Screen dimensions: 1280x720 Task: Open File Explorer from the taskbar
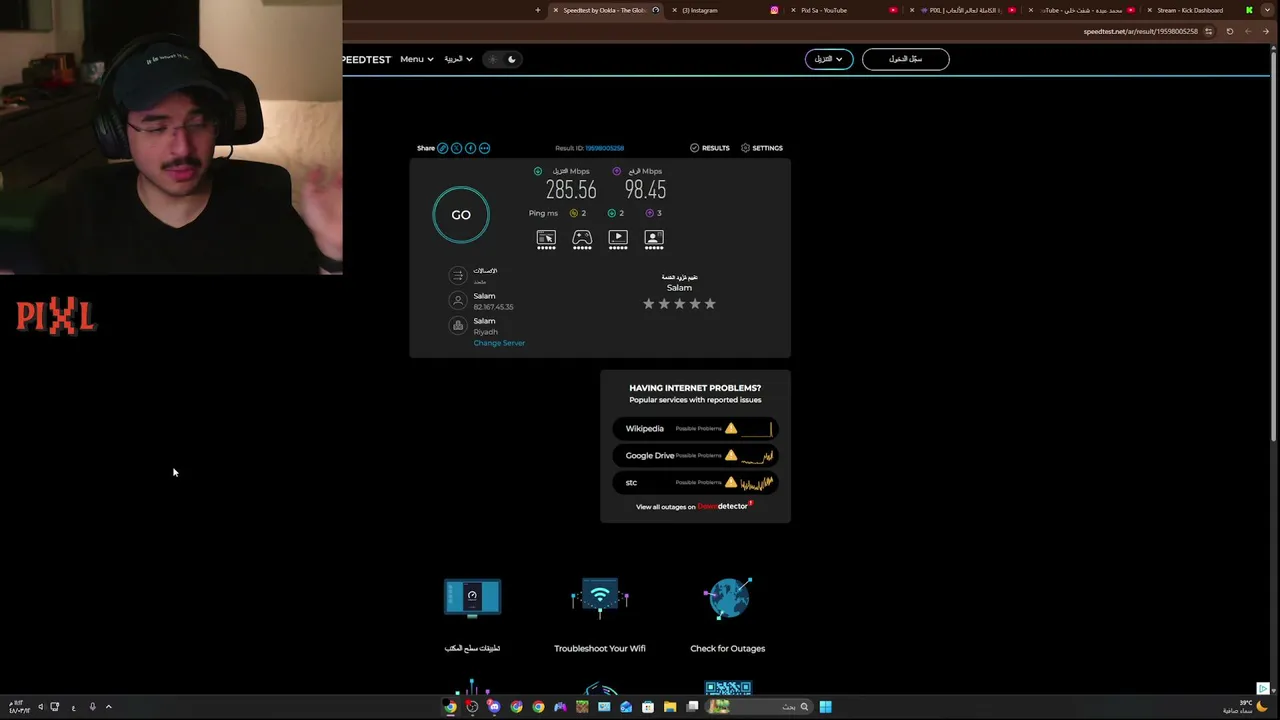click(670, 707)
